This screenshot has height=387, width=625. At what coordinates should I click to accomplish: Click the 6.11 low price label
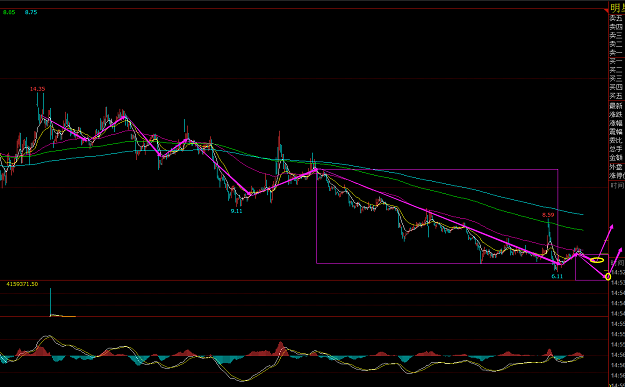(x=557, y=276)
